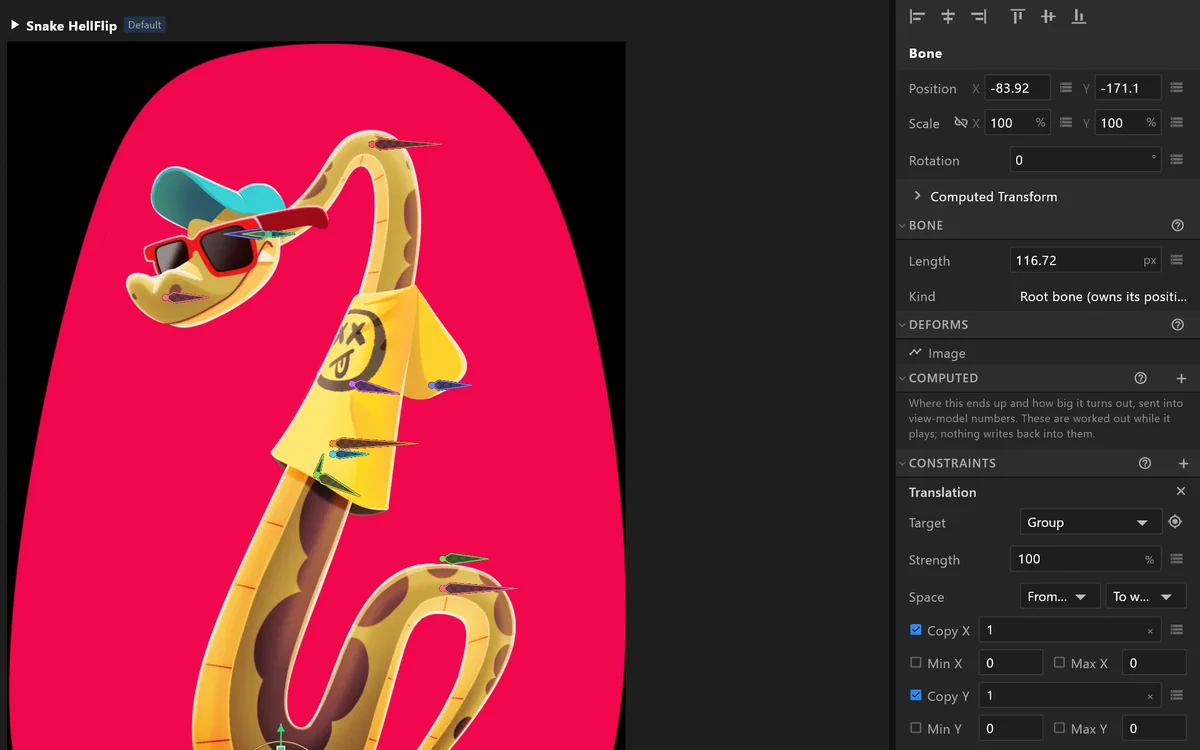Add a new constraint
Screen dimensions: 1200x750
point(1183,463)
